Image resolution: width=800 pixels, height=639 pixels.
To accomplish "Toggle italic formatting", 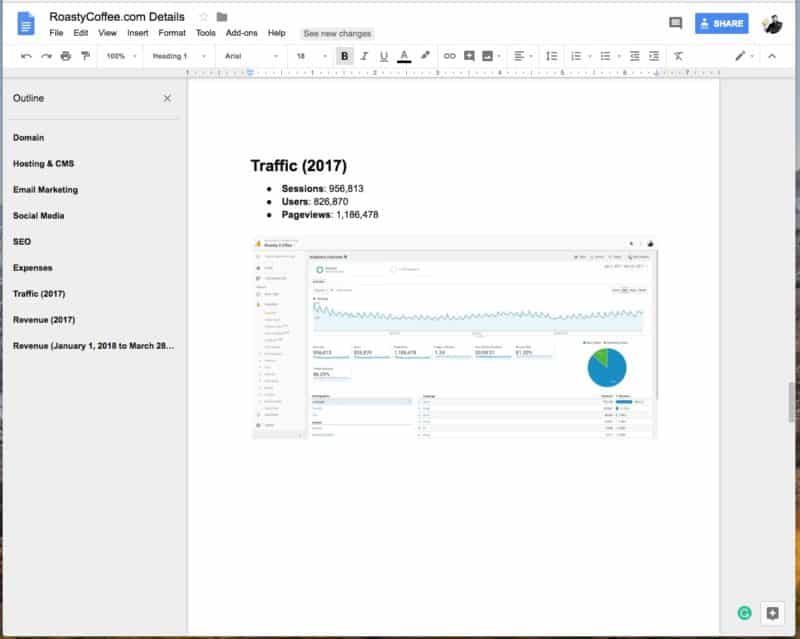I will (x=364, y=56).
